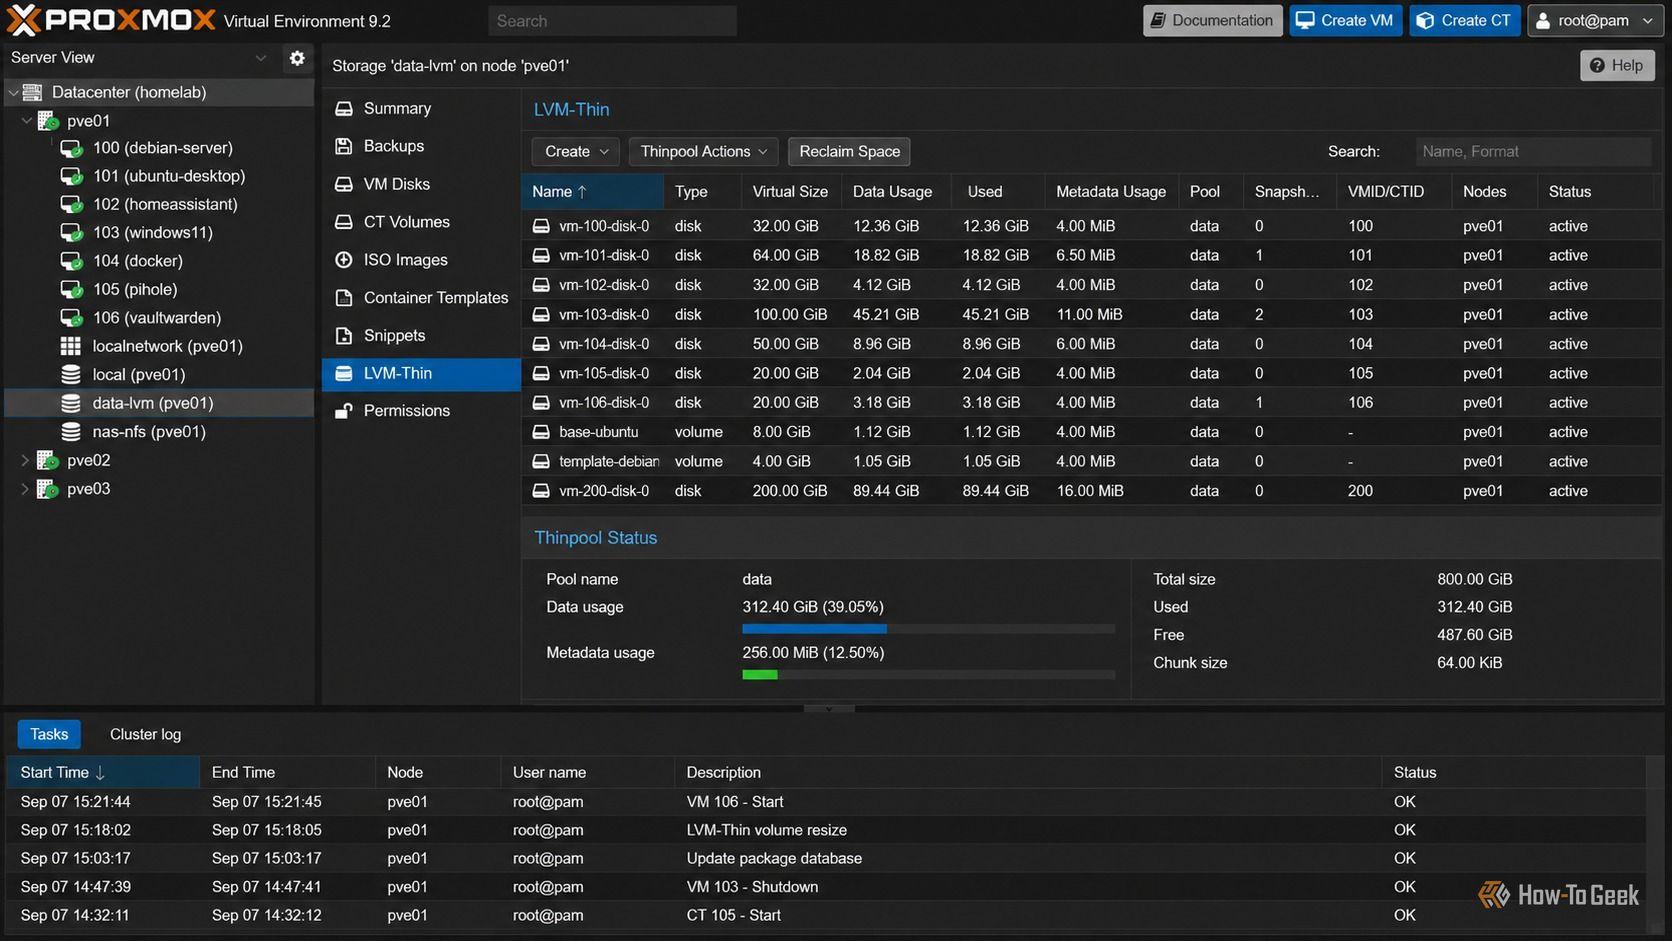
Task: Expand the pve03 node
Action: (x=25, y=489)
